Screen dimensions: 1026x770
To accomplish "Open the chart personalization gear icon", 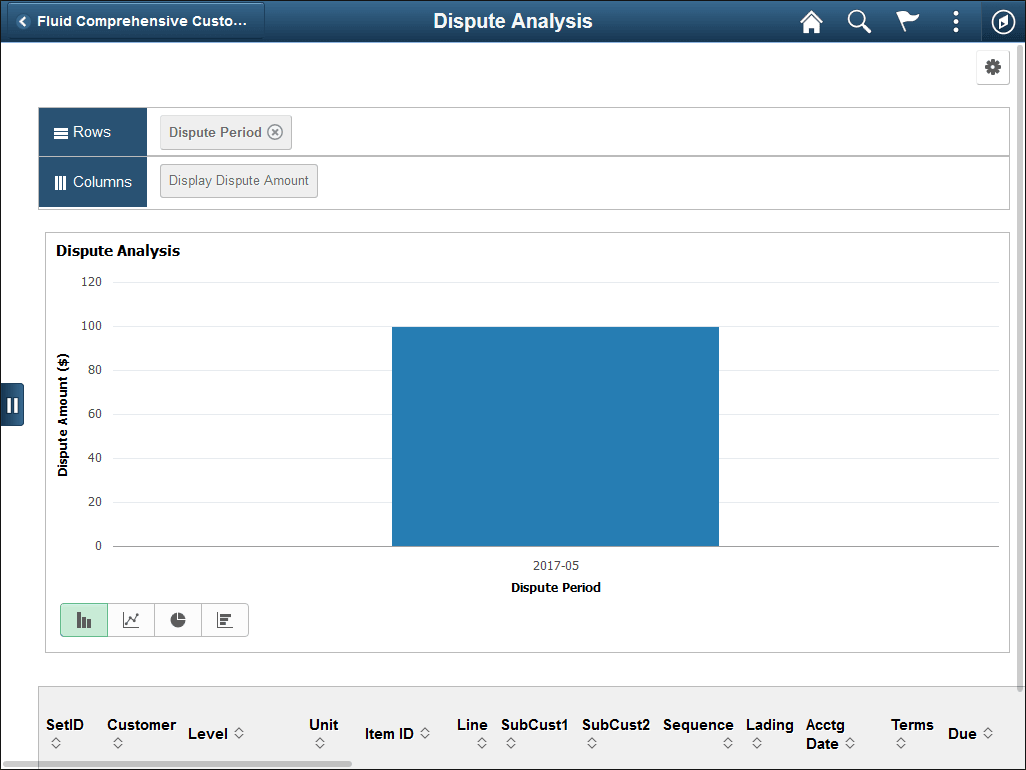I will (992, 67).
